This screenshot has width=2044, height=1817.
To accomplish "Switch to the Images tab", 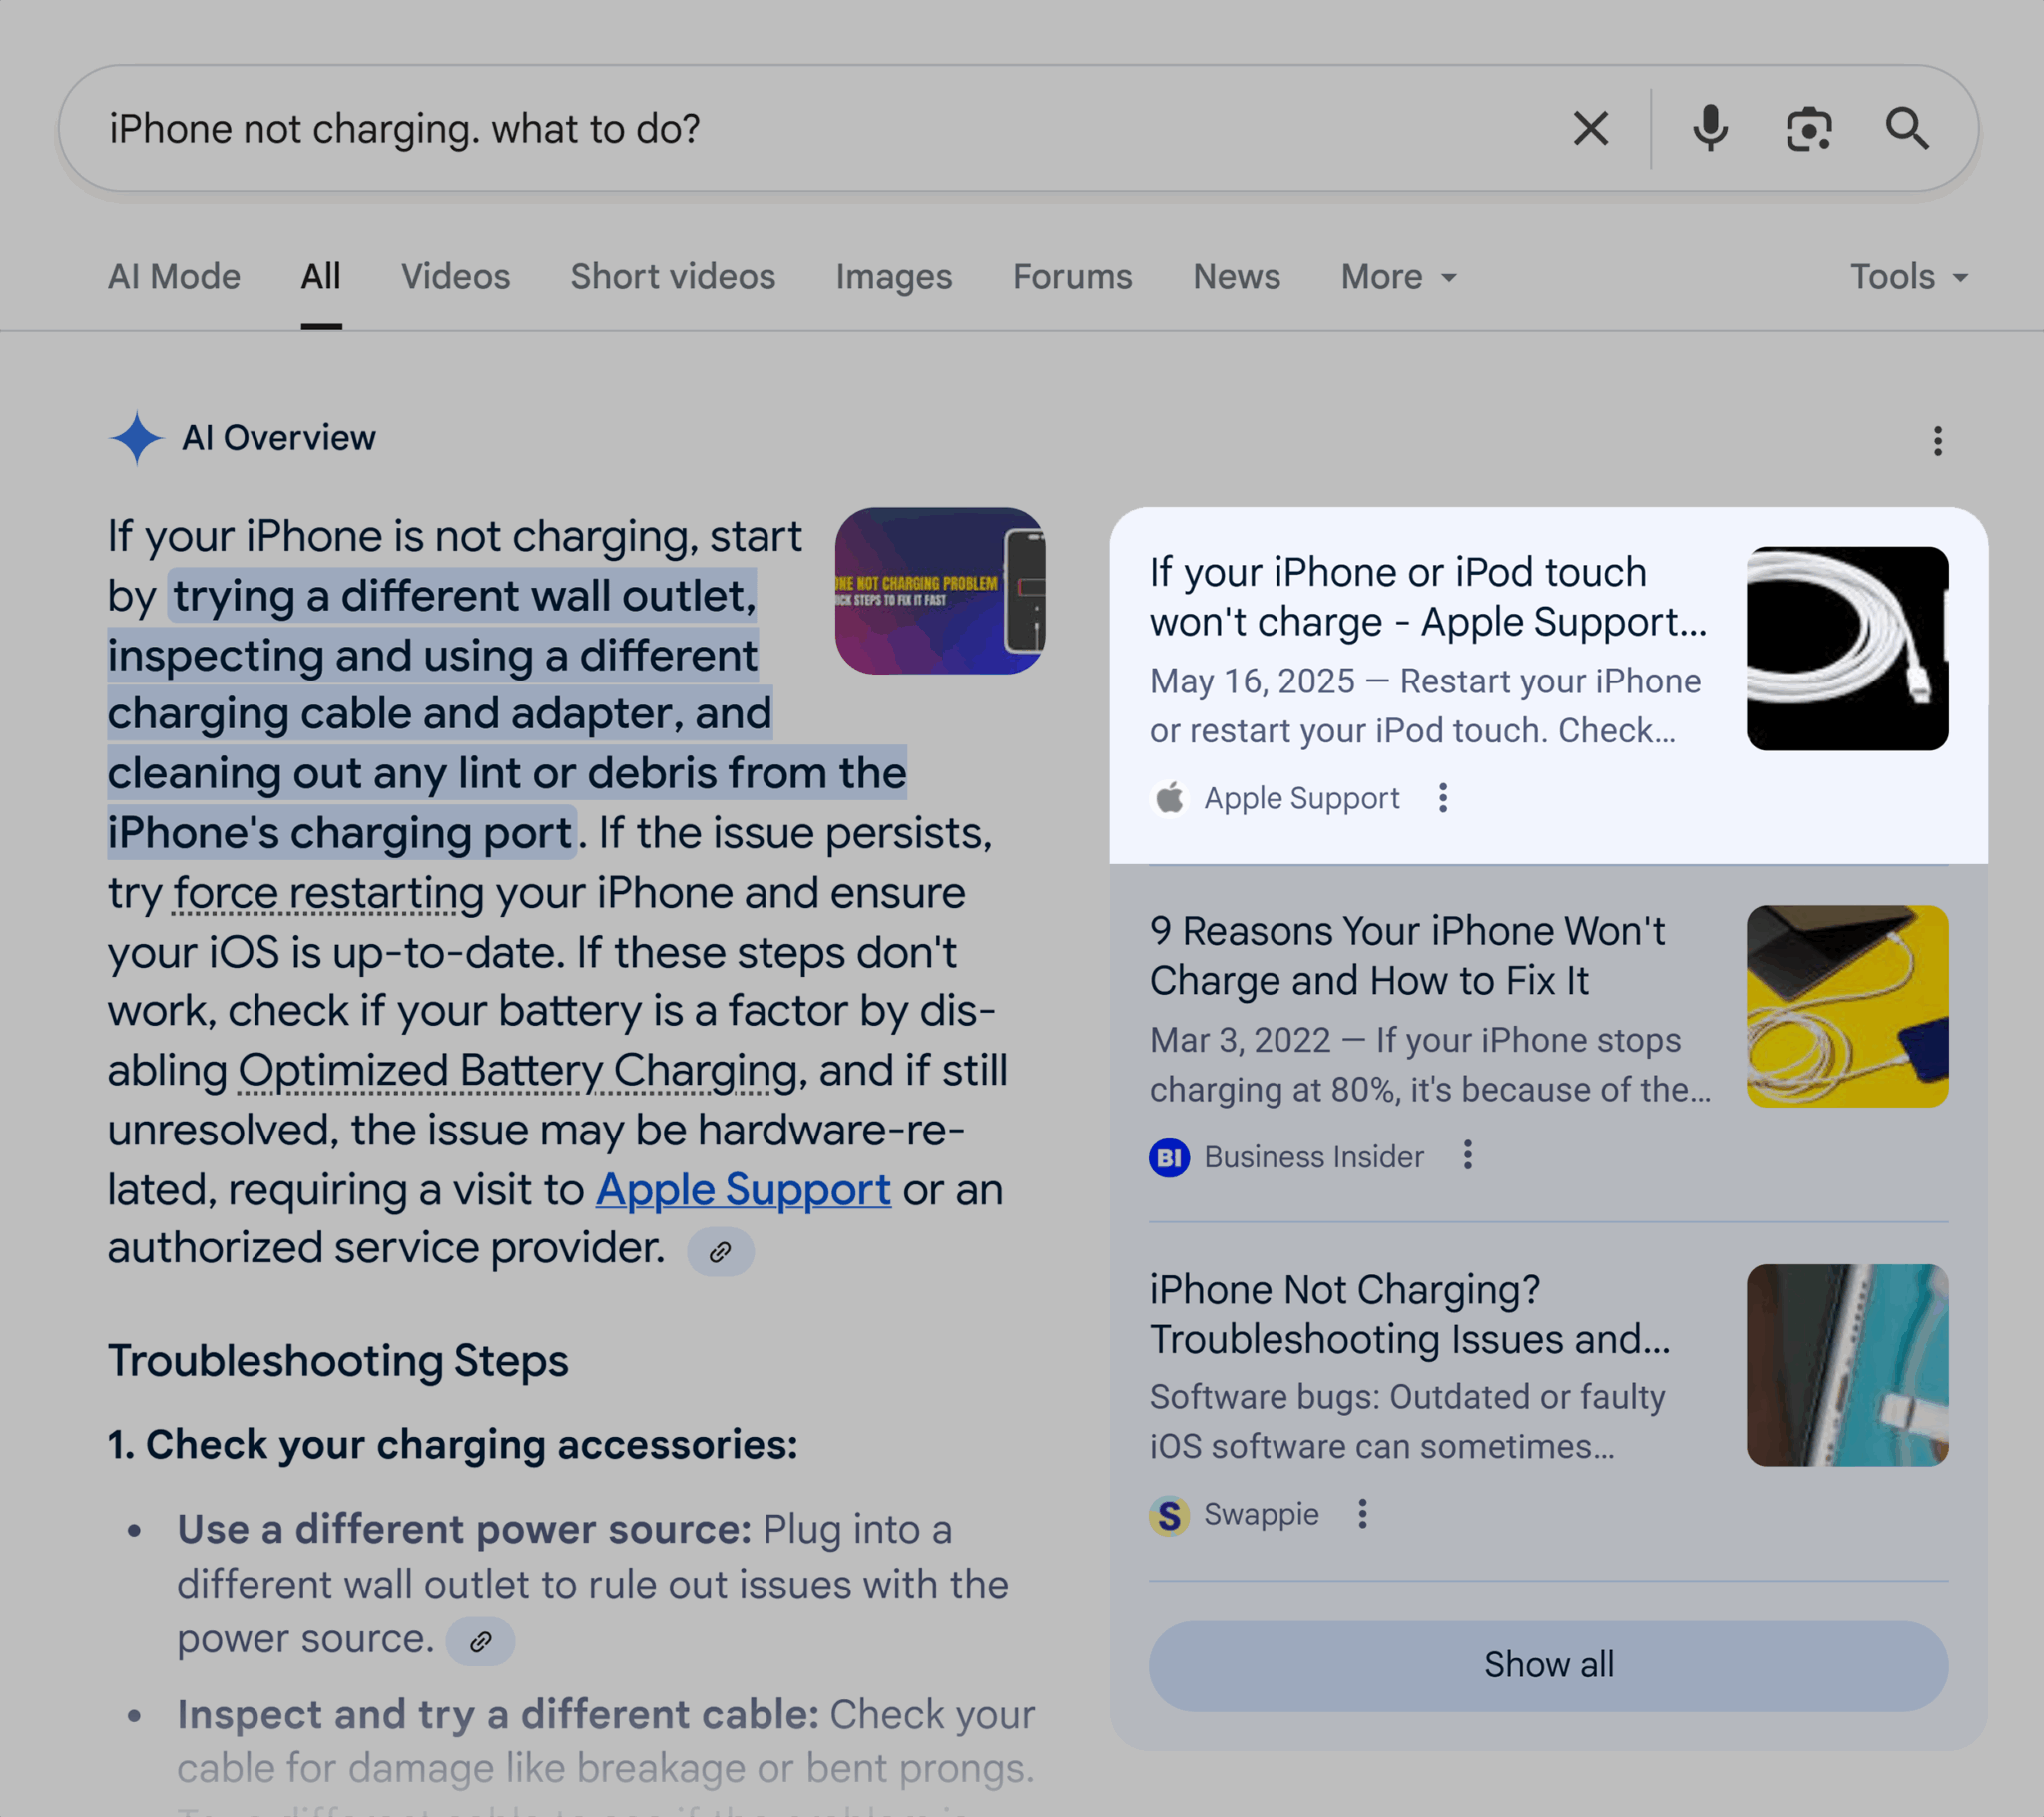I will (893, 277).
